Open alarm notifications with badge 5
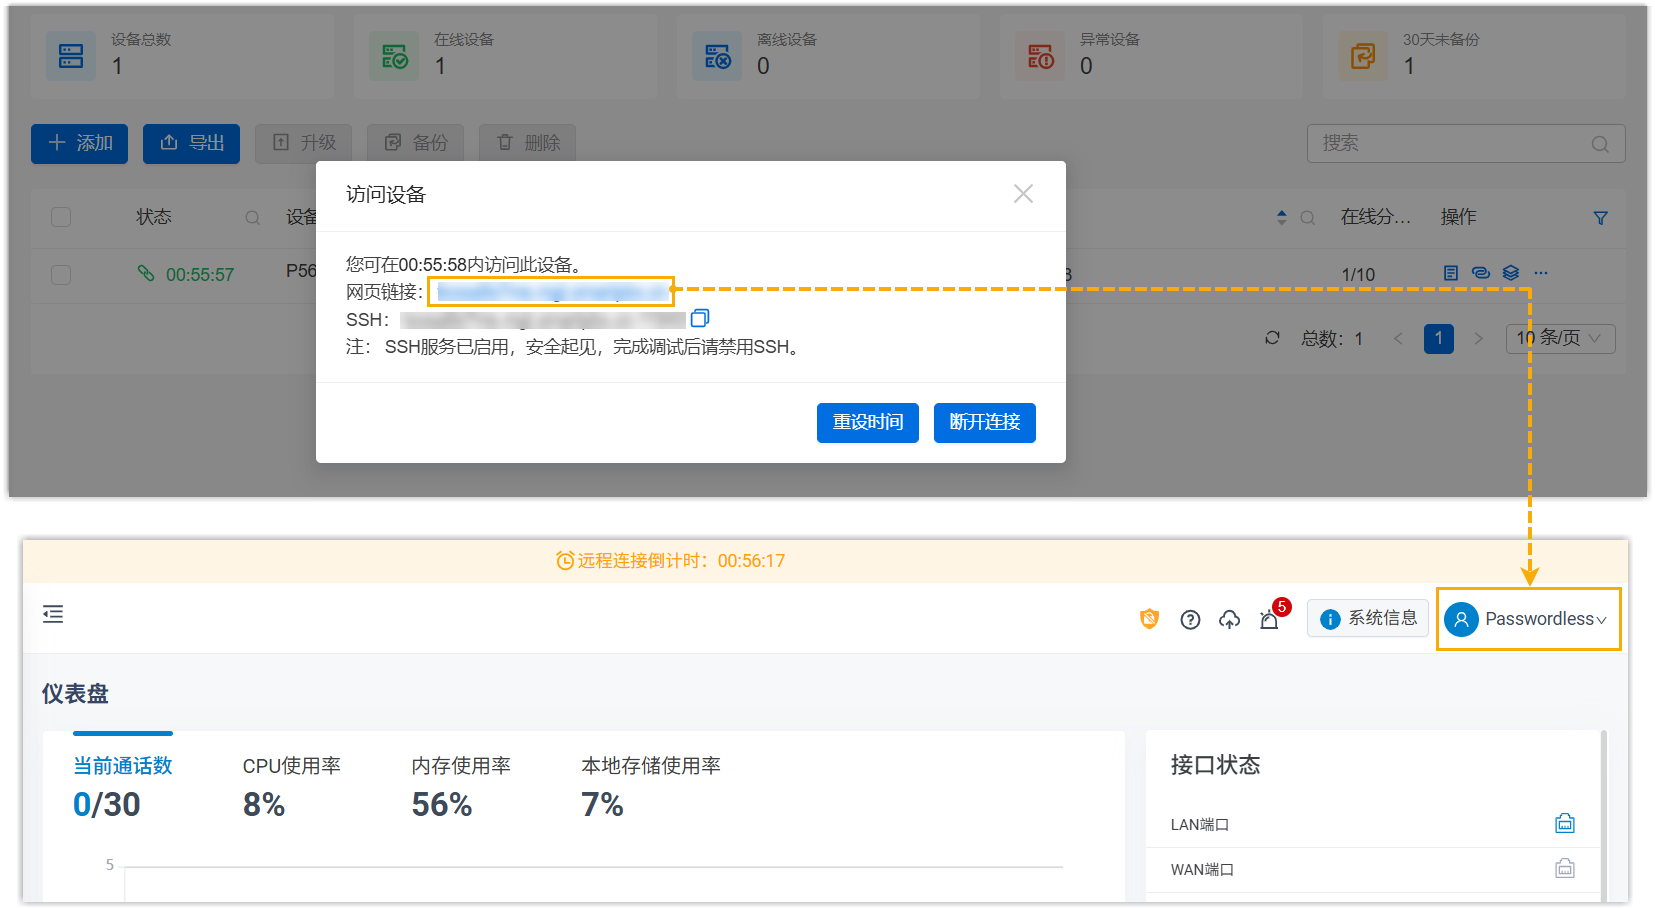 point(1270,620)
